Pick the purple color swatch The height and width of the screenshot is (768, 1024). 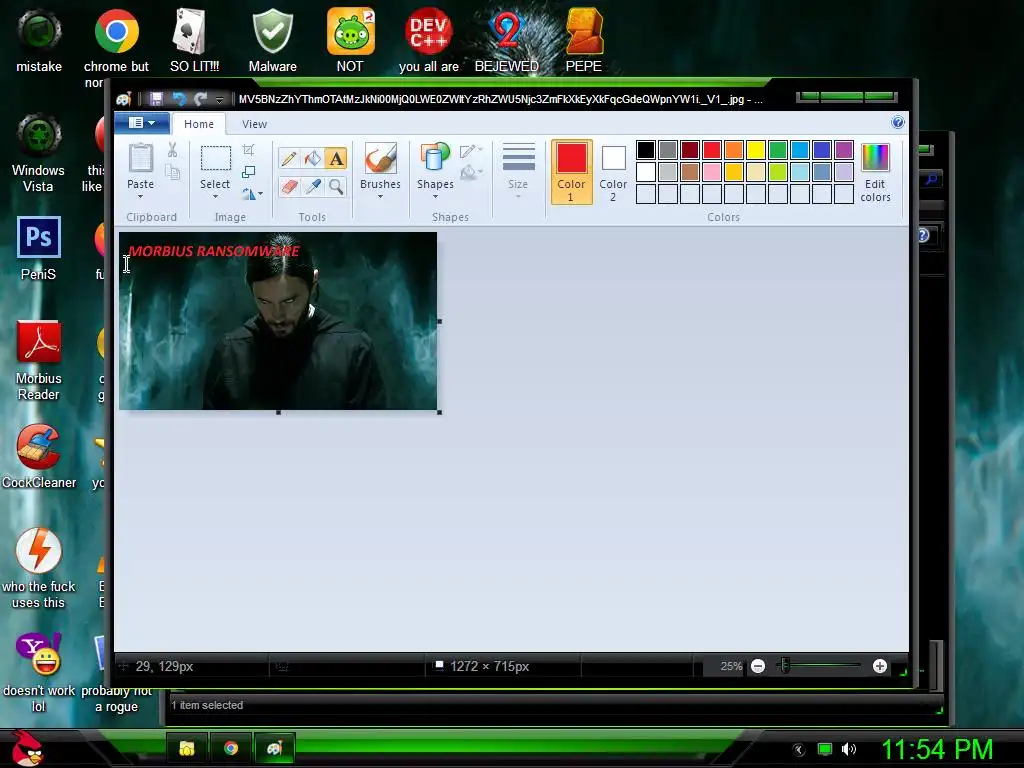point(844,150)
